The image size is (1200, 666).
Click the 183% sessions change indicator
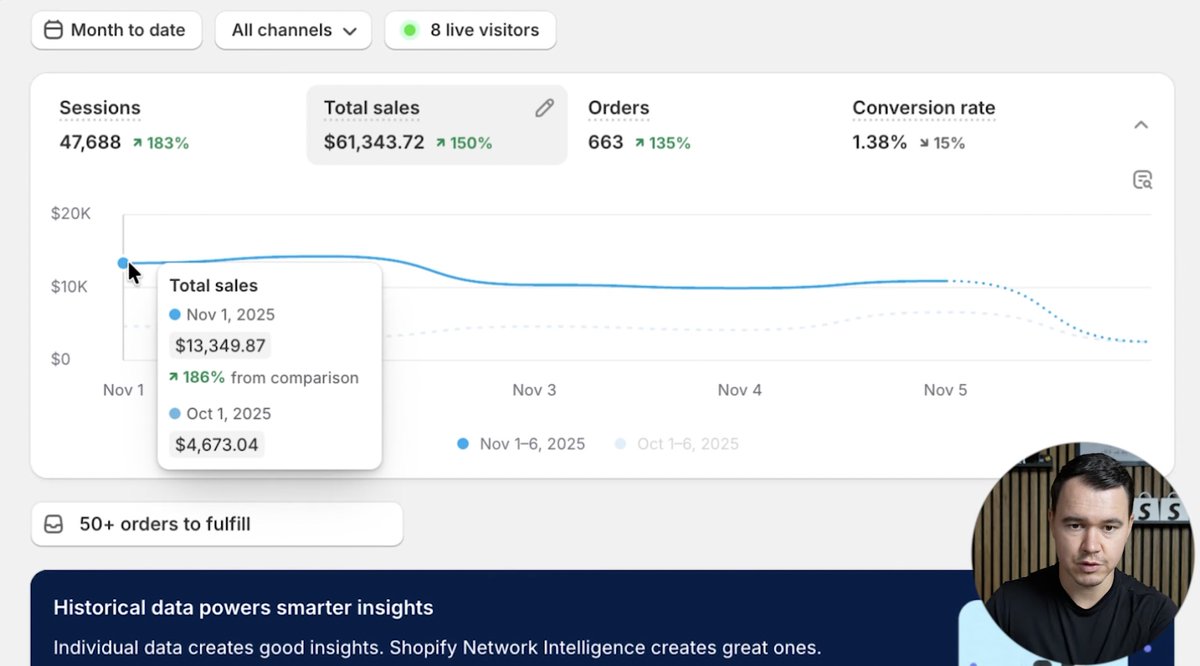[x=160, y=143]
